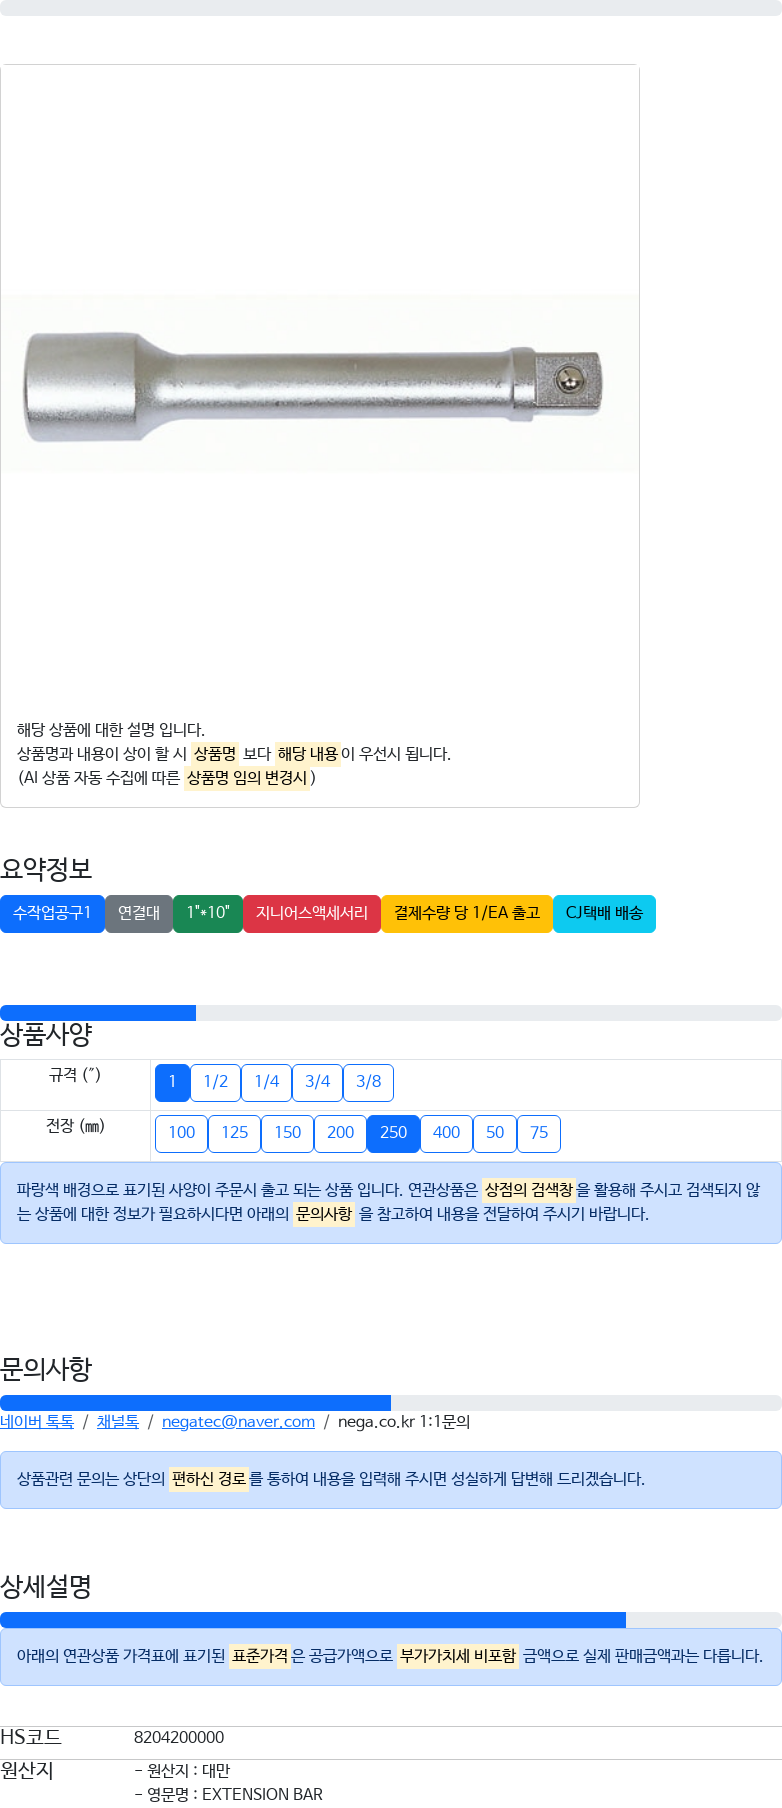Click the extension bar product image
The height and width of the screenshot is (1808, 782).
[320, 384]
